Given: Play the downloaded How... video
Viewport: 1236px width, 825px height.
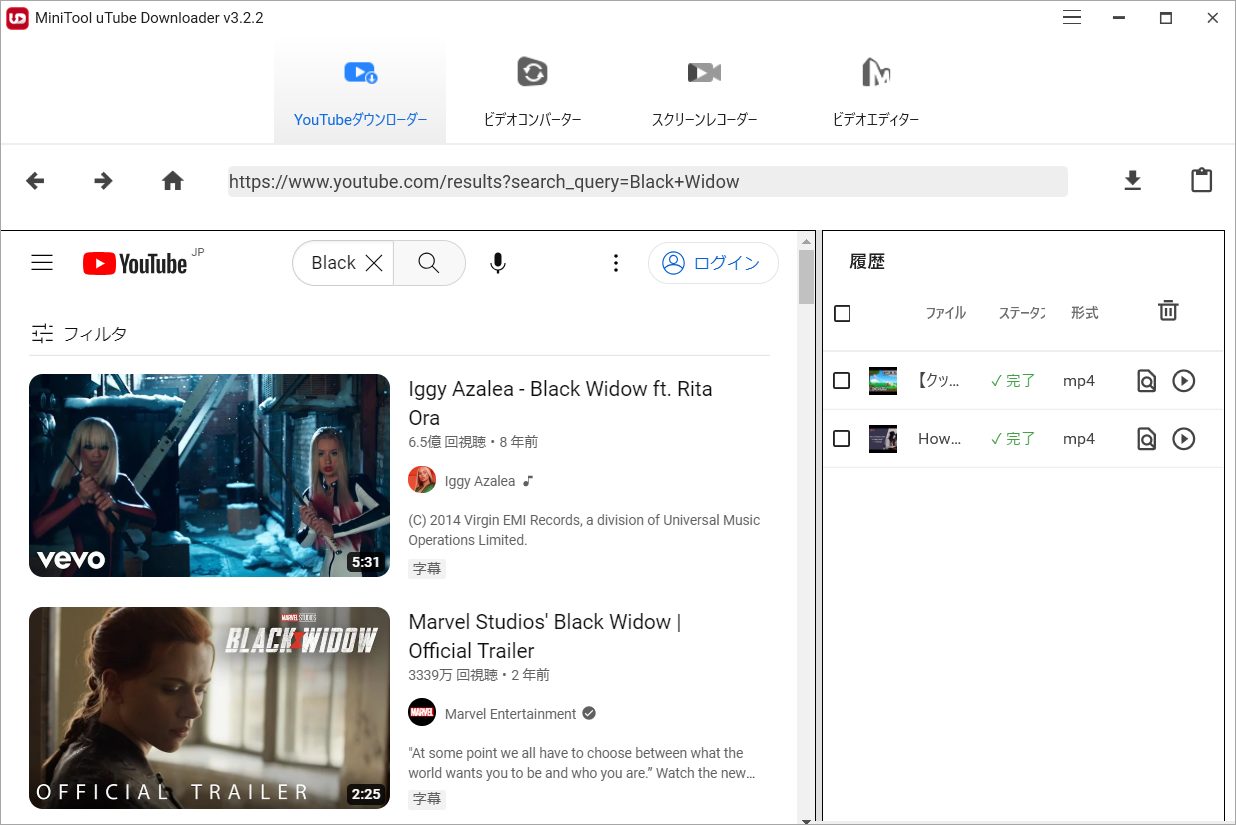Looking at the screenshot, I should (x=1183, y=438).
